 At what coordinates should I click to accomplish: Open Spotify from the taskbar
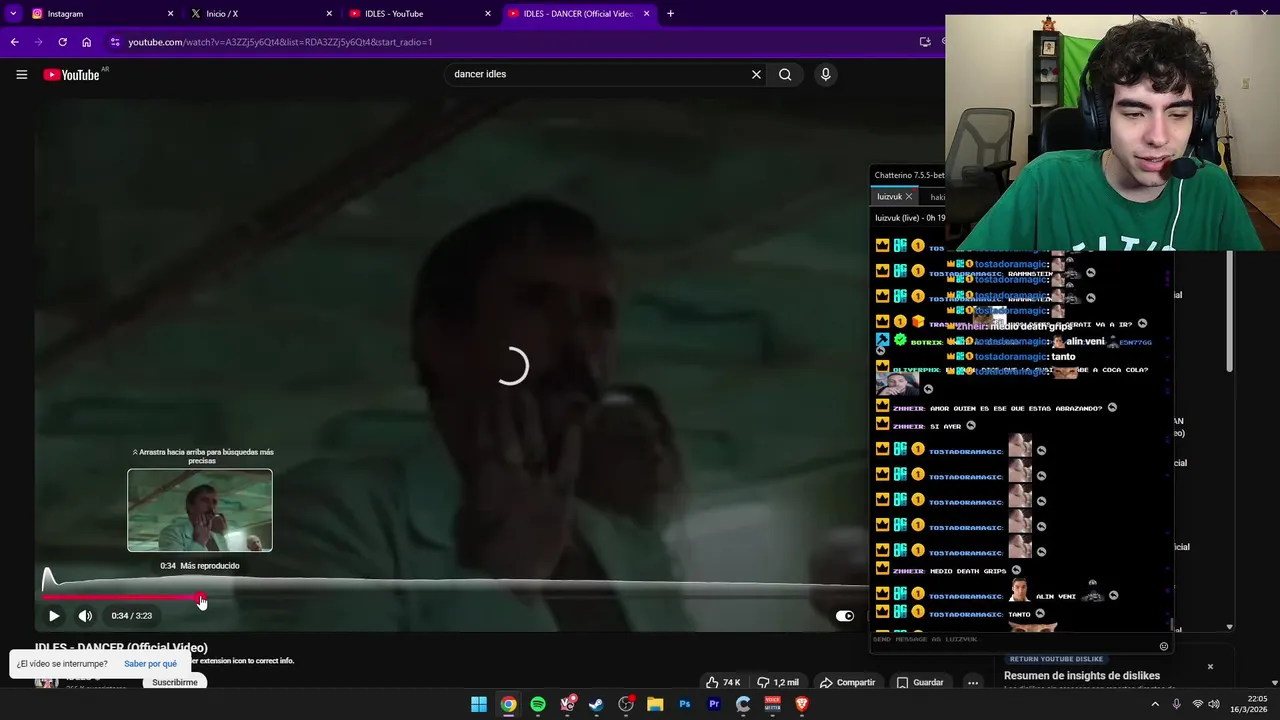pos(538,704)
